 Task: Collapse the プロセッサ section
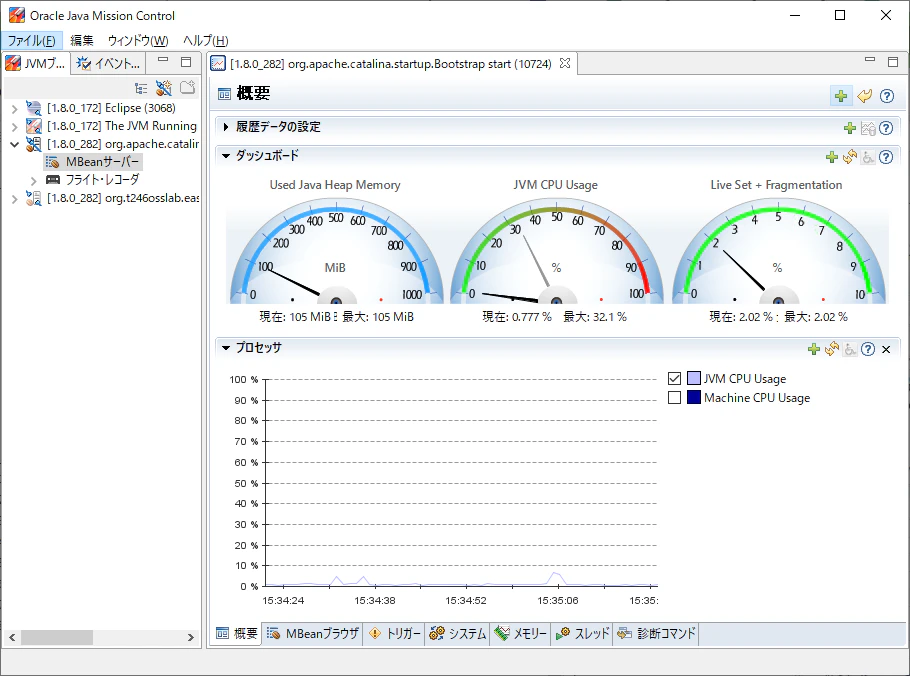226,348
